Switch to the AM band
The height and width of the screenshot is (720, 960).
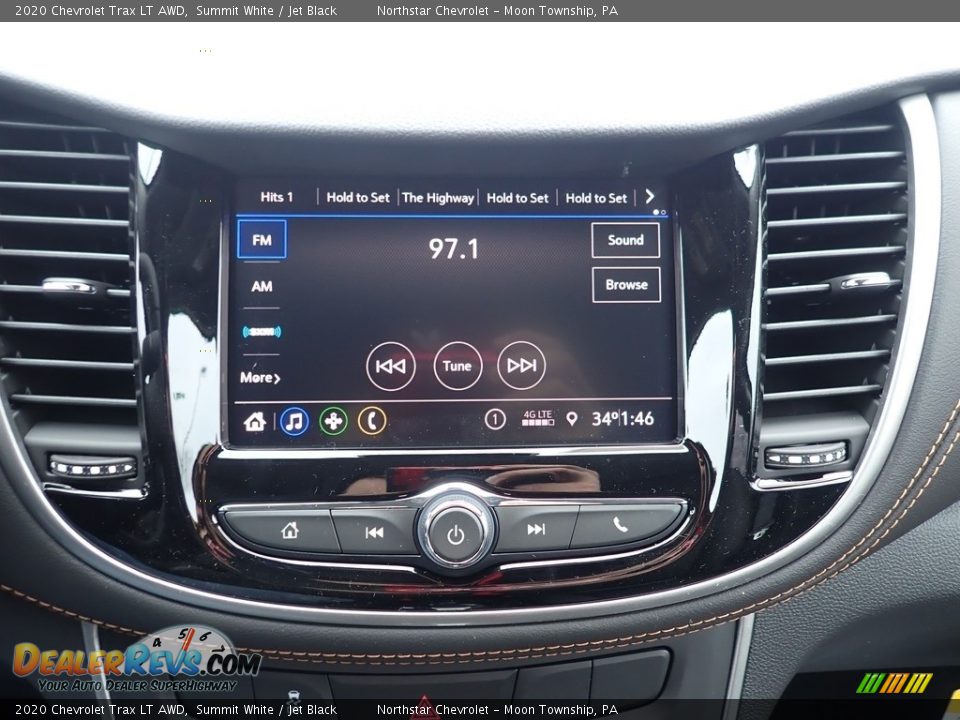[261, 286]
